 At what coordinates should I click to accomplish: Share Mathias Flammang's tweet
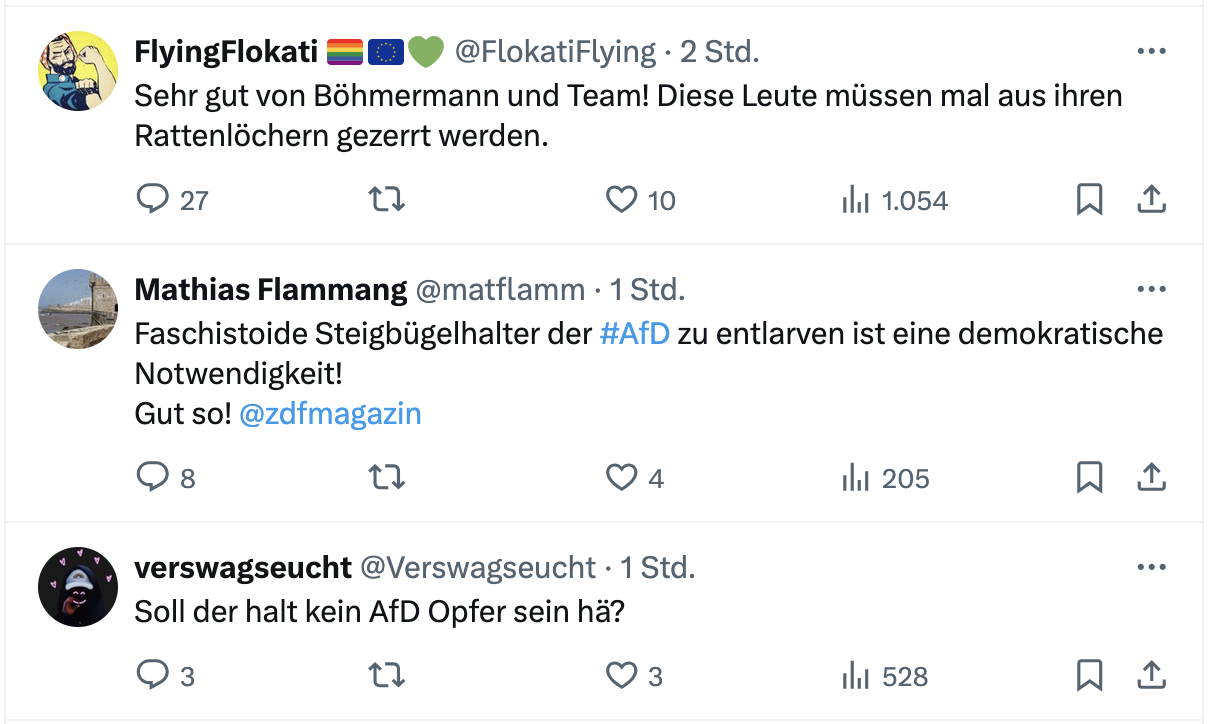(1152, 478)
